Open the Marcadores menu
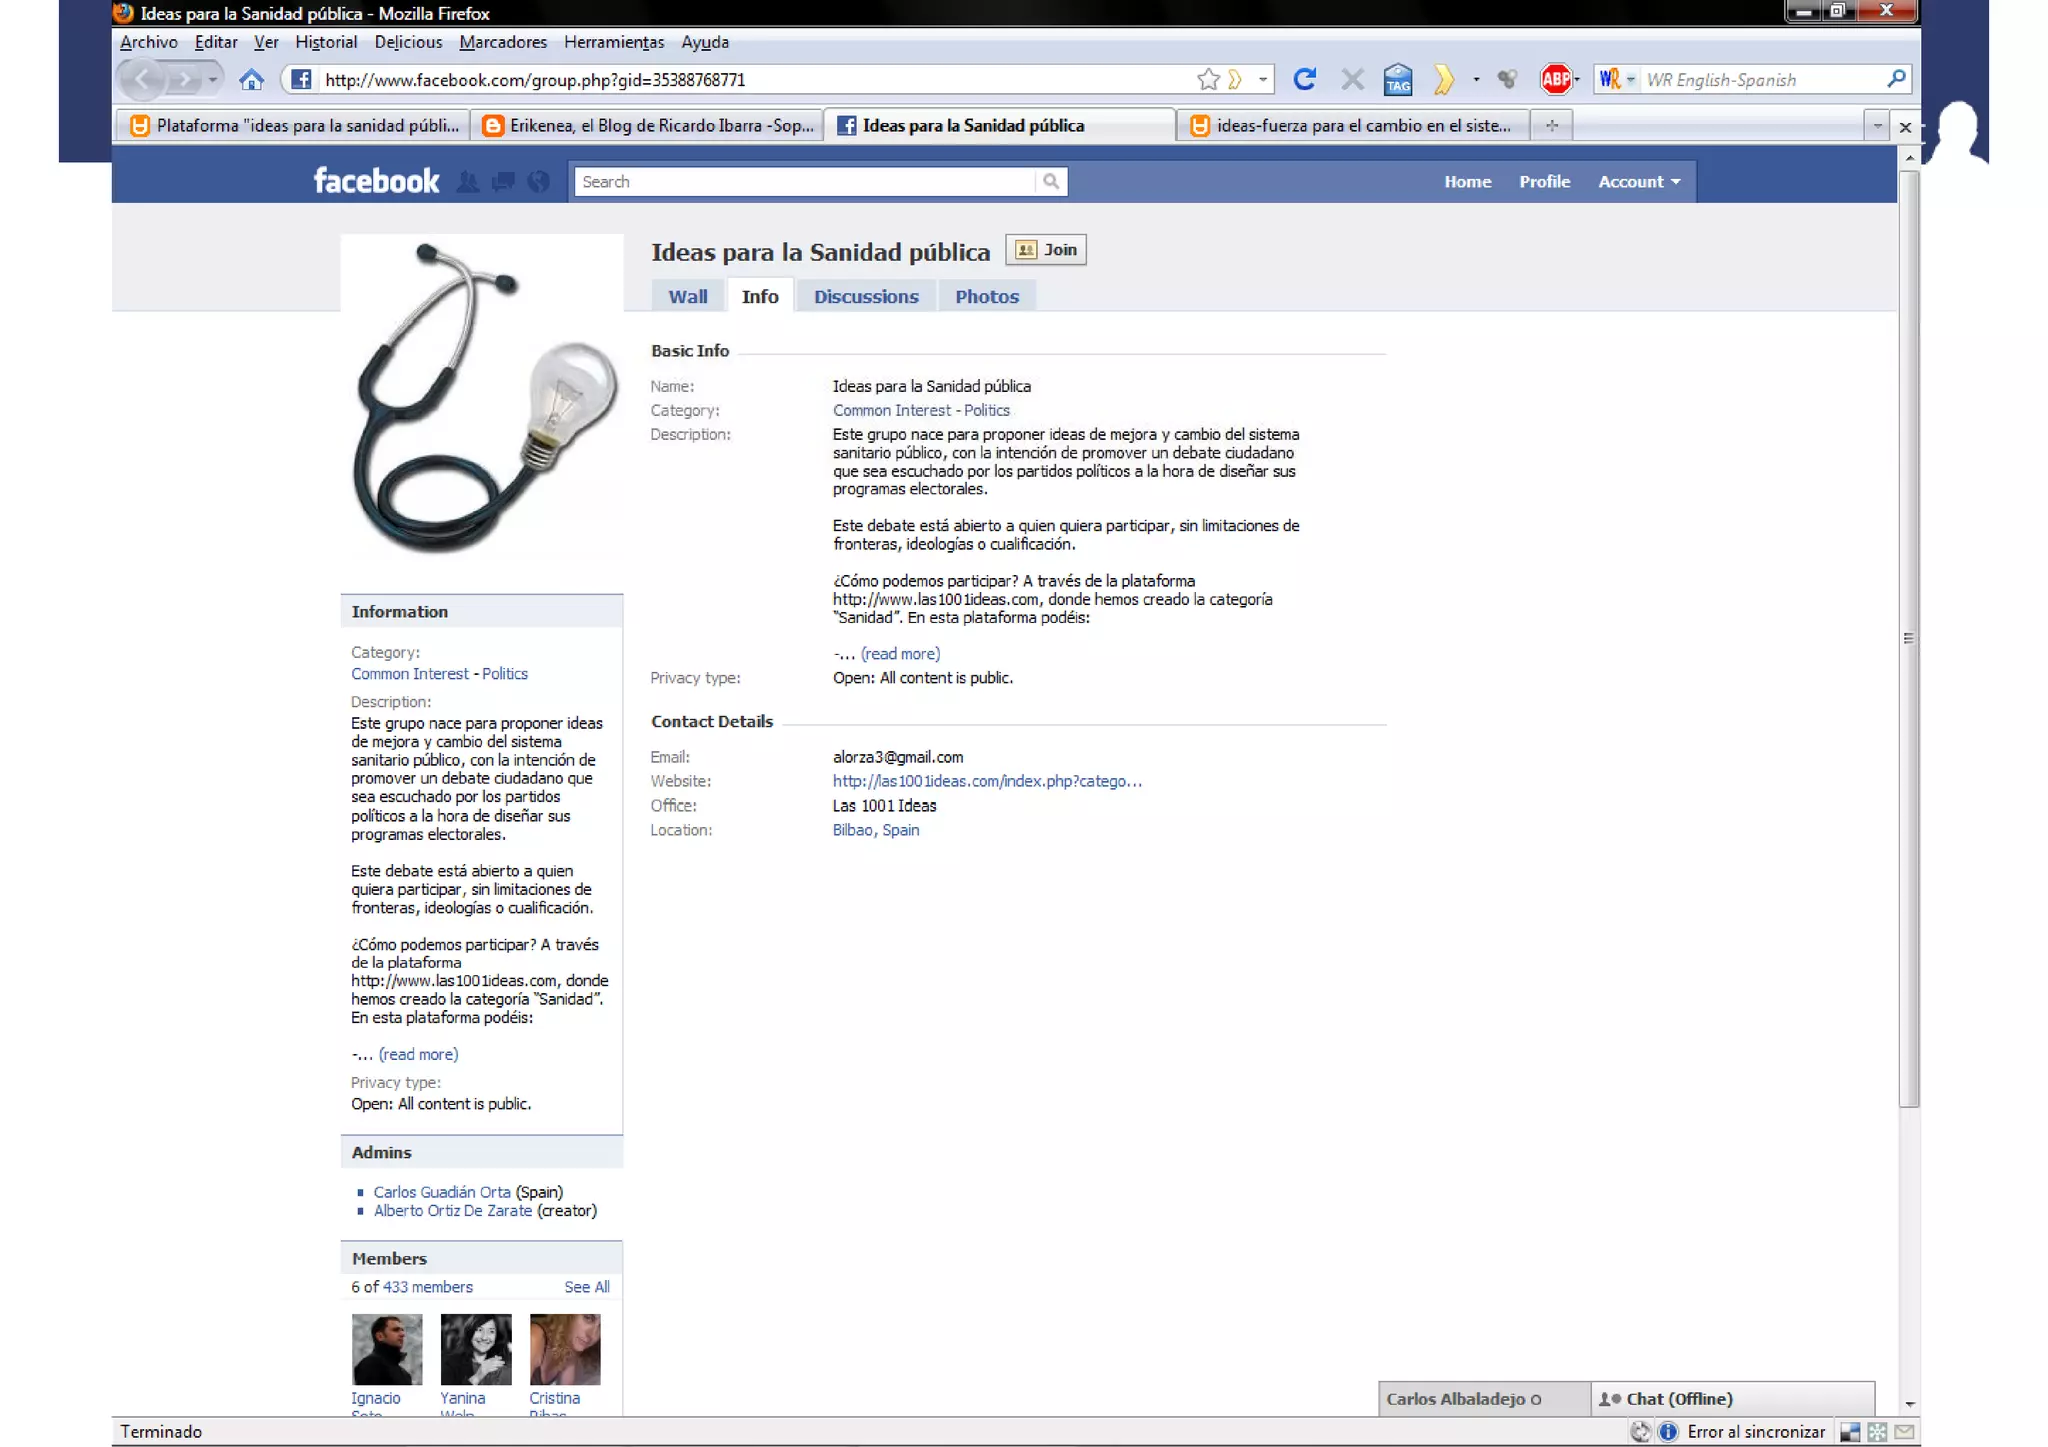This screenshot has width=2048, height=1447. 503,42
